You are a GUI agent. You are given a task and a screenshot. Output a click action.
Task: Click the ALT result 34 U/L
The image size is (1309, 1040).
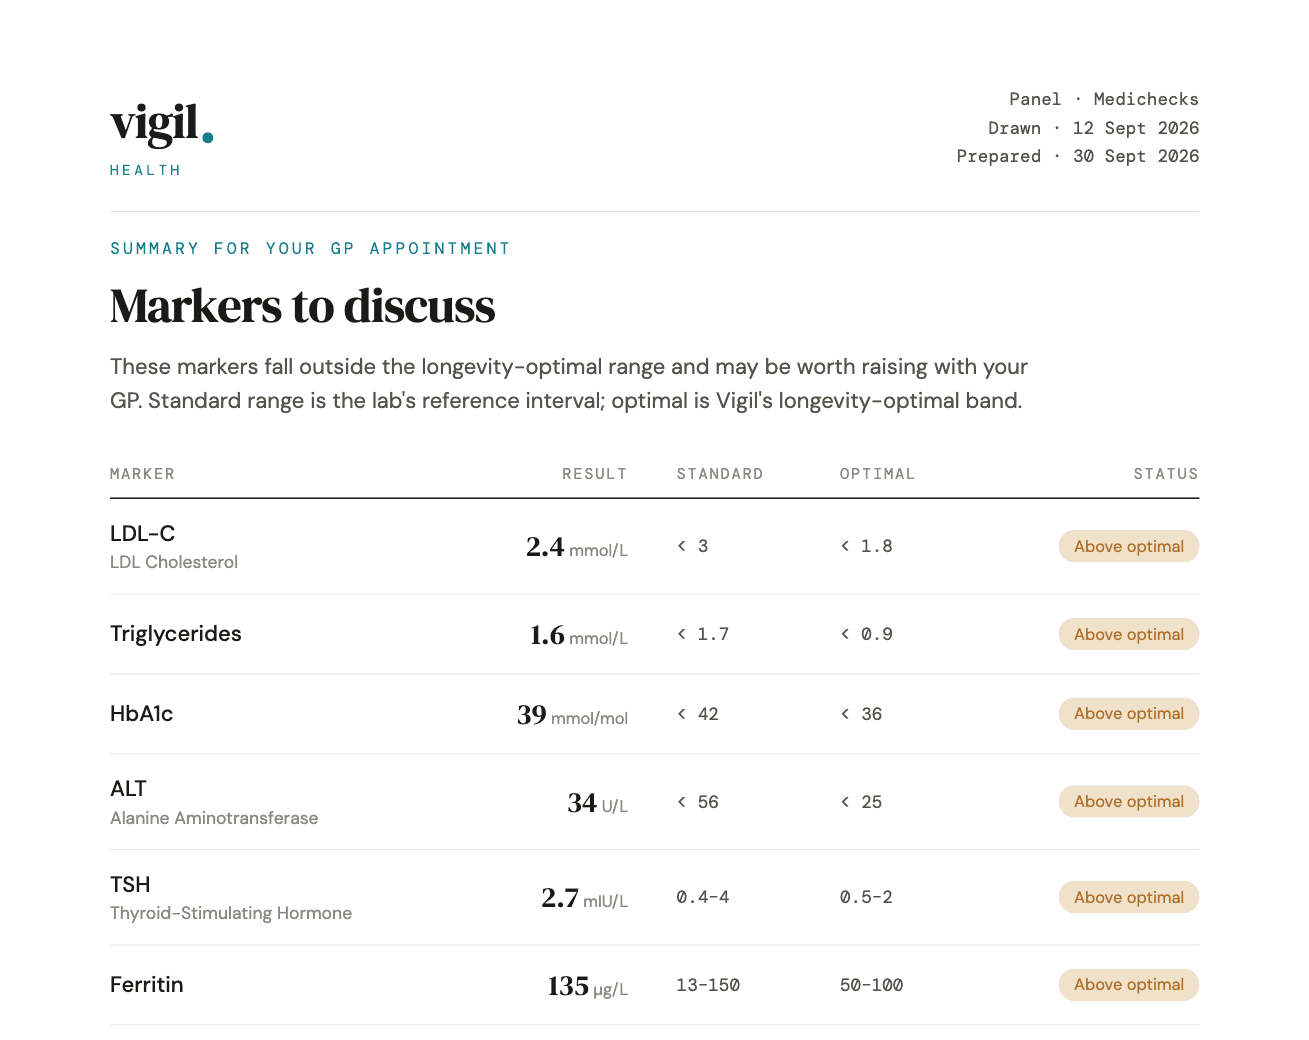point(598,803)
